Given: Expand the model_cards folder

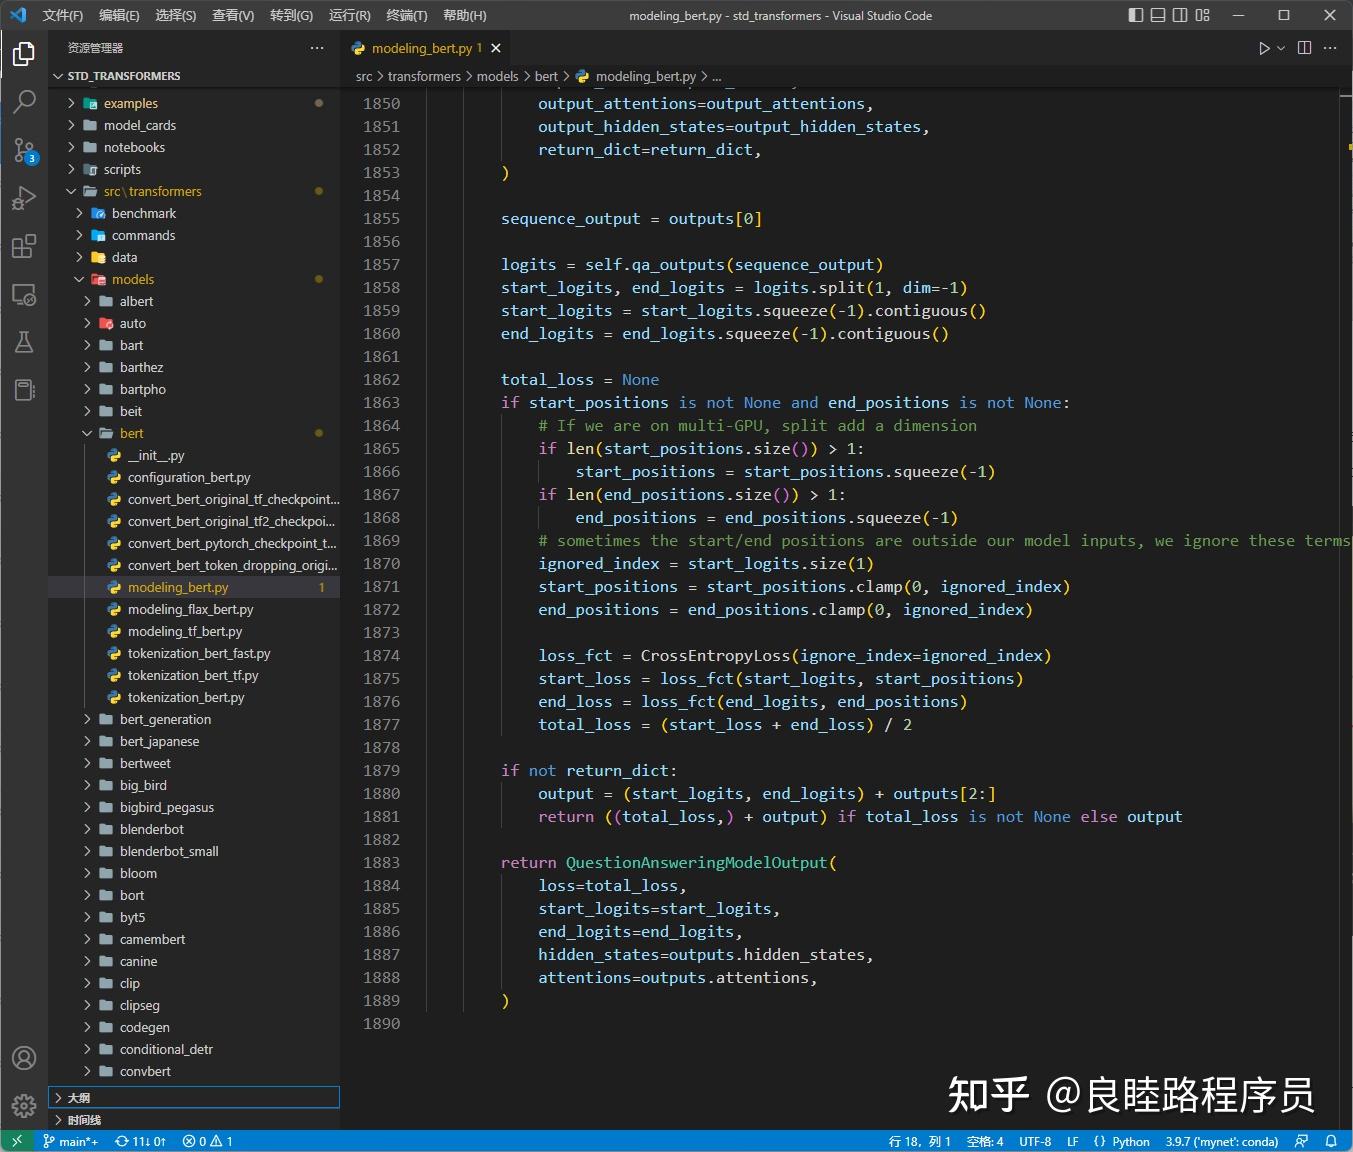Looking at the screenshot, I should [194, 125].
